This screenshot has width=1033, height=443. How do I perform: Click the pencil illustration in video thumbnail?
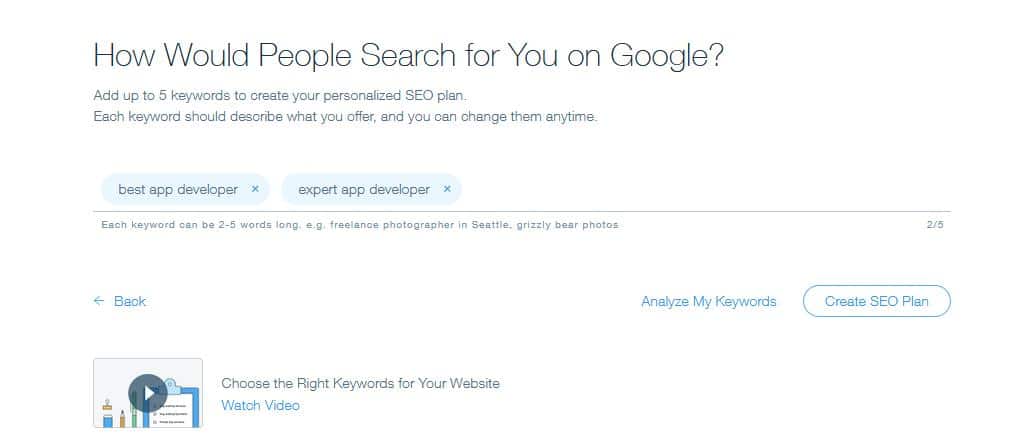pyautogui.click(x=122, y=418)
